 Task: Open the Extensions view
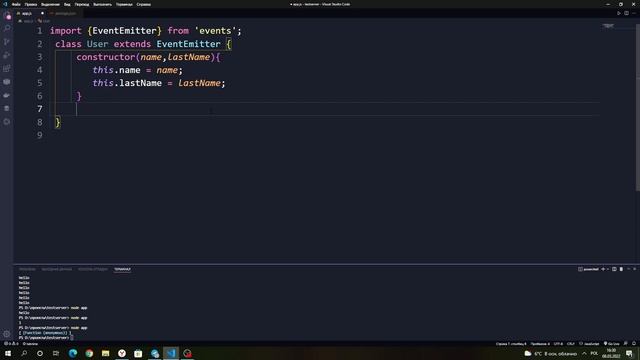(x=7, y=69)
